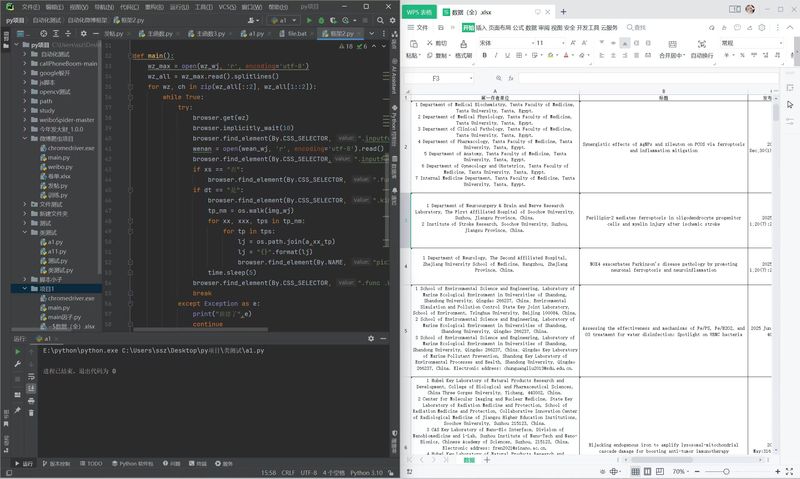This screenshot has width=800, height=479.
Task: Show the hidden editor tabs dropdown chevron in PyCharm
Action: [371, 34]
